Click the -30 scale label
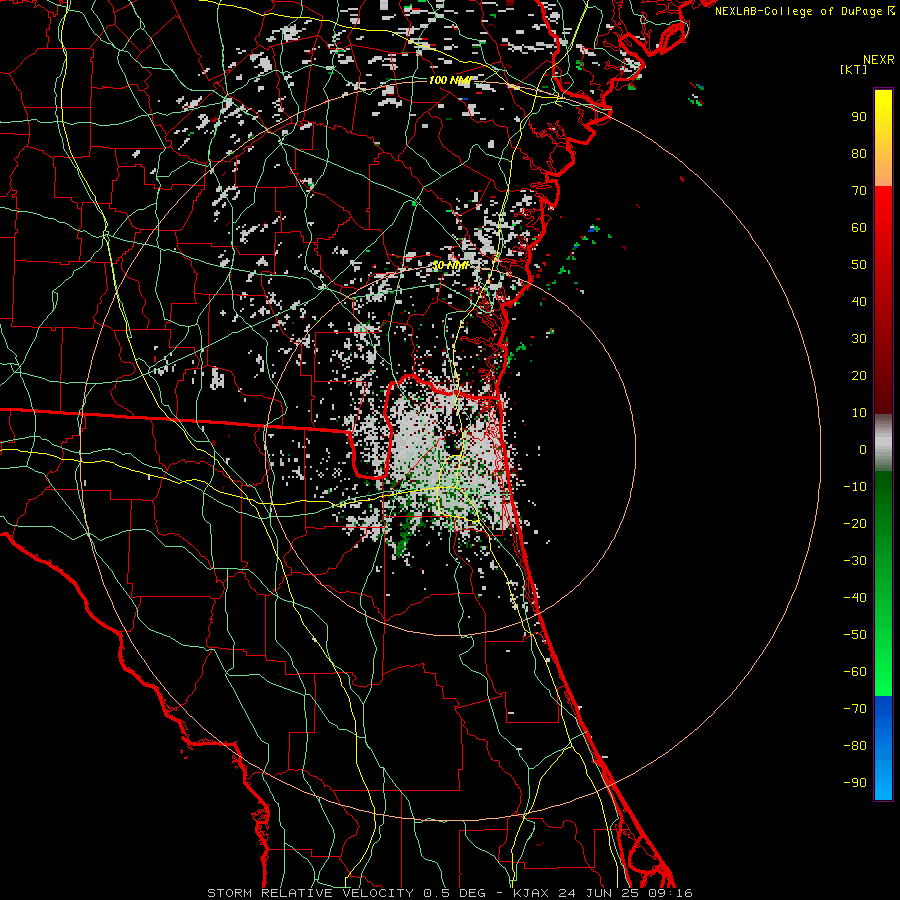This screenshot has height=900, width=900. pyautogui.click(x=855, y=561)
